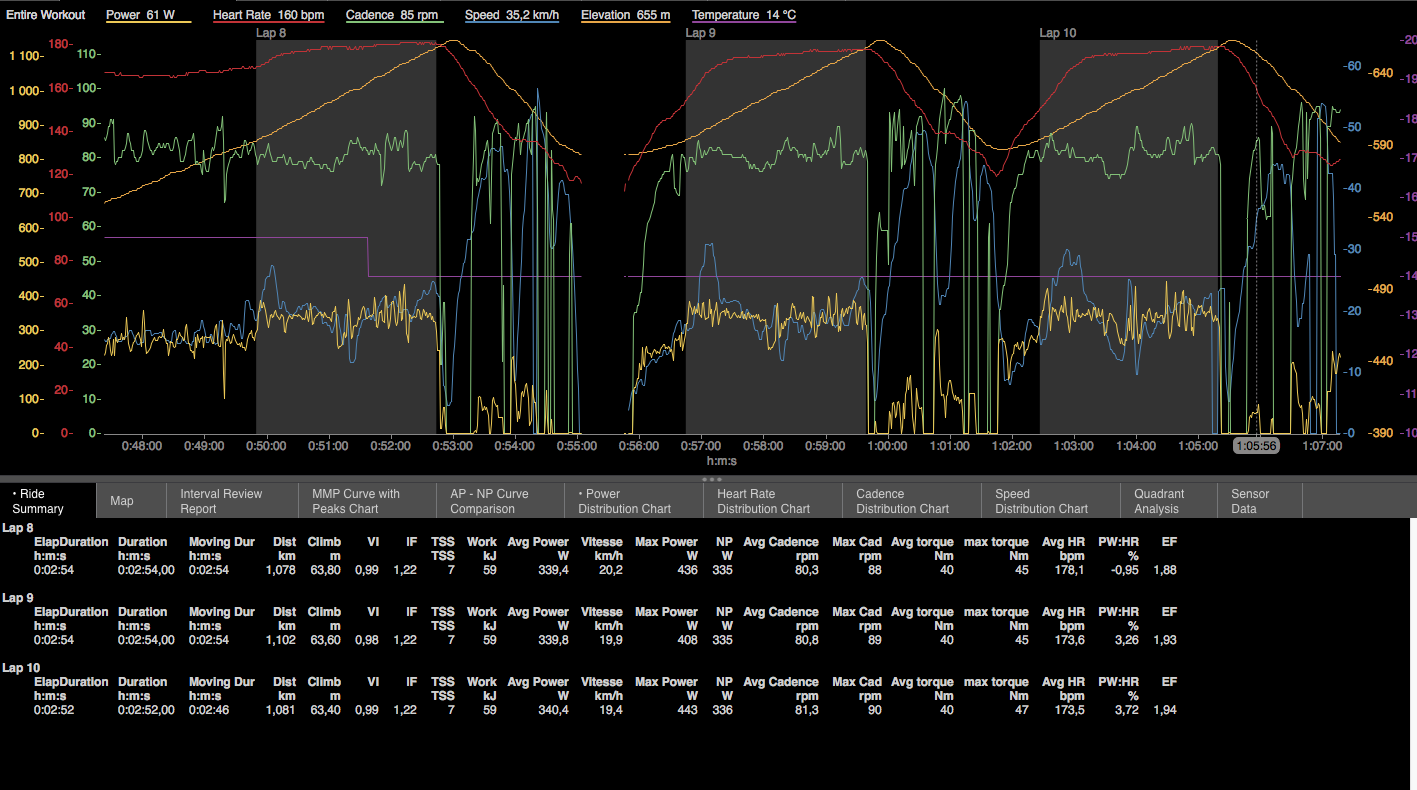Viewport: 1417px width, 790px height.
Task: Hide the Elevation series from the chart
Action: pyautogui.click(x=625, y=15)
